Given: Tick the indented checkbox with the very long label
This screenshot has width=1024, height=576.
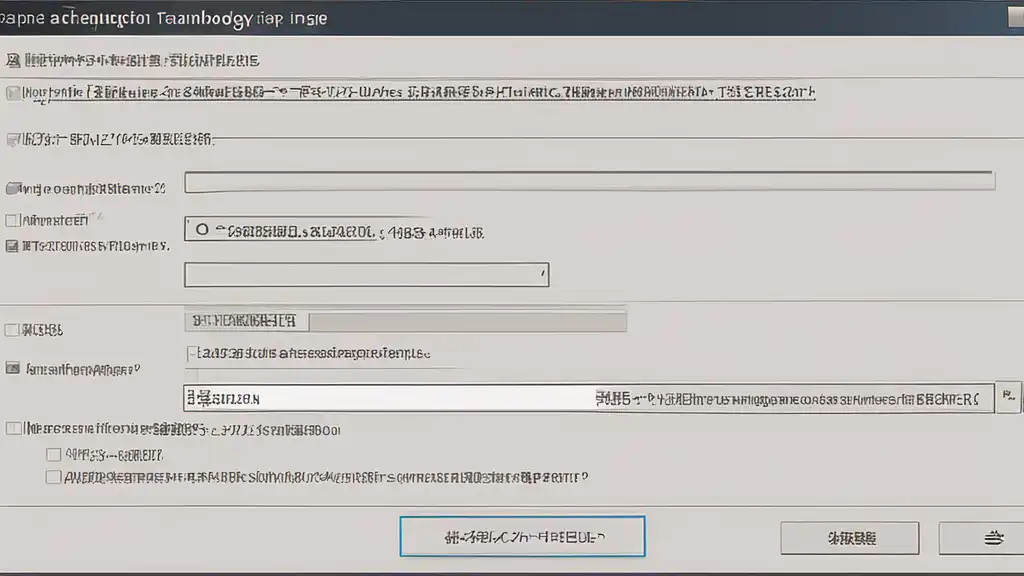Looking at the screenshot, I should point(54,477).
